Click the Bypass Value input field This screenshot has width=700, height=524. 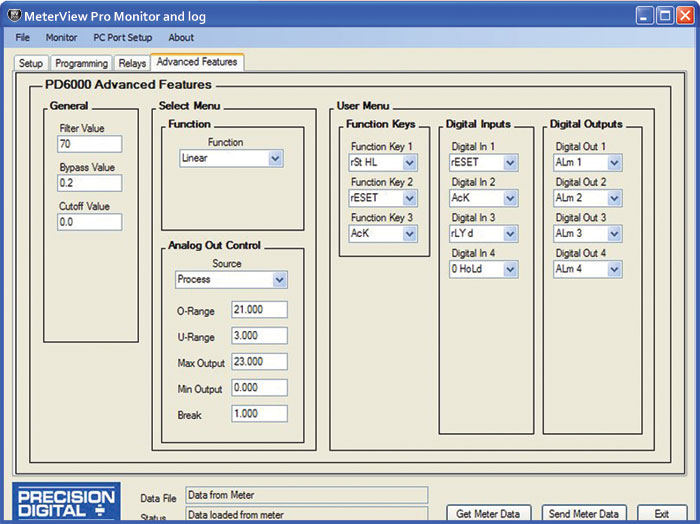(x=89, y=183)
